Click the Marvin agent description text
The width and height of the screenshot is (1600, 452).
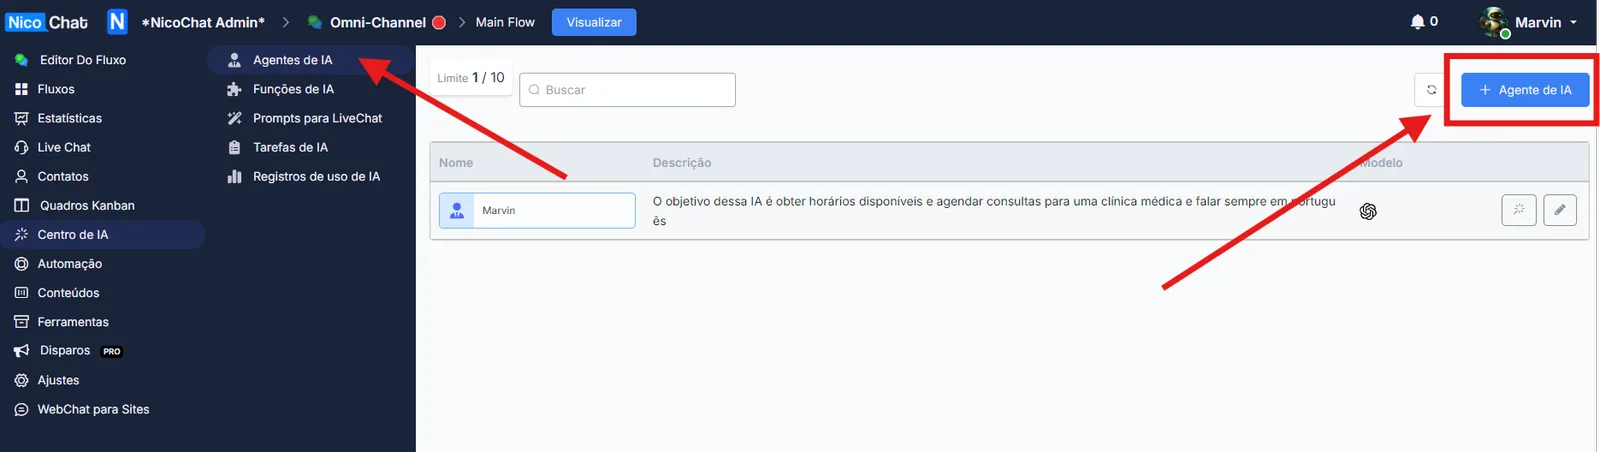[x=994, y=211]
